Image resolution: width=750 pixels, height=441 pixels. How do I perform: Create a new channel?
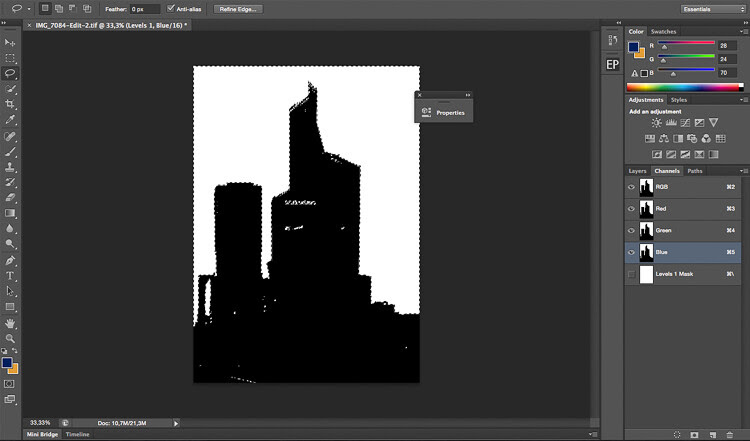[x=713, y=435]
